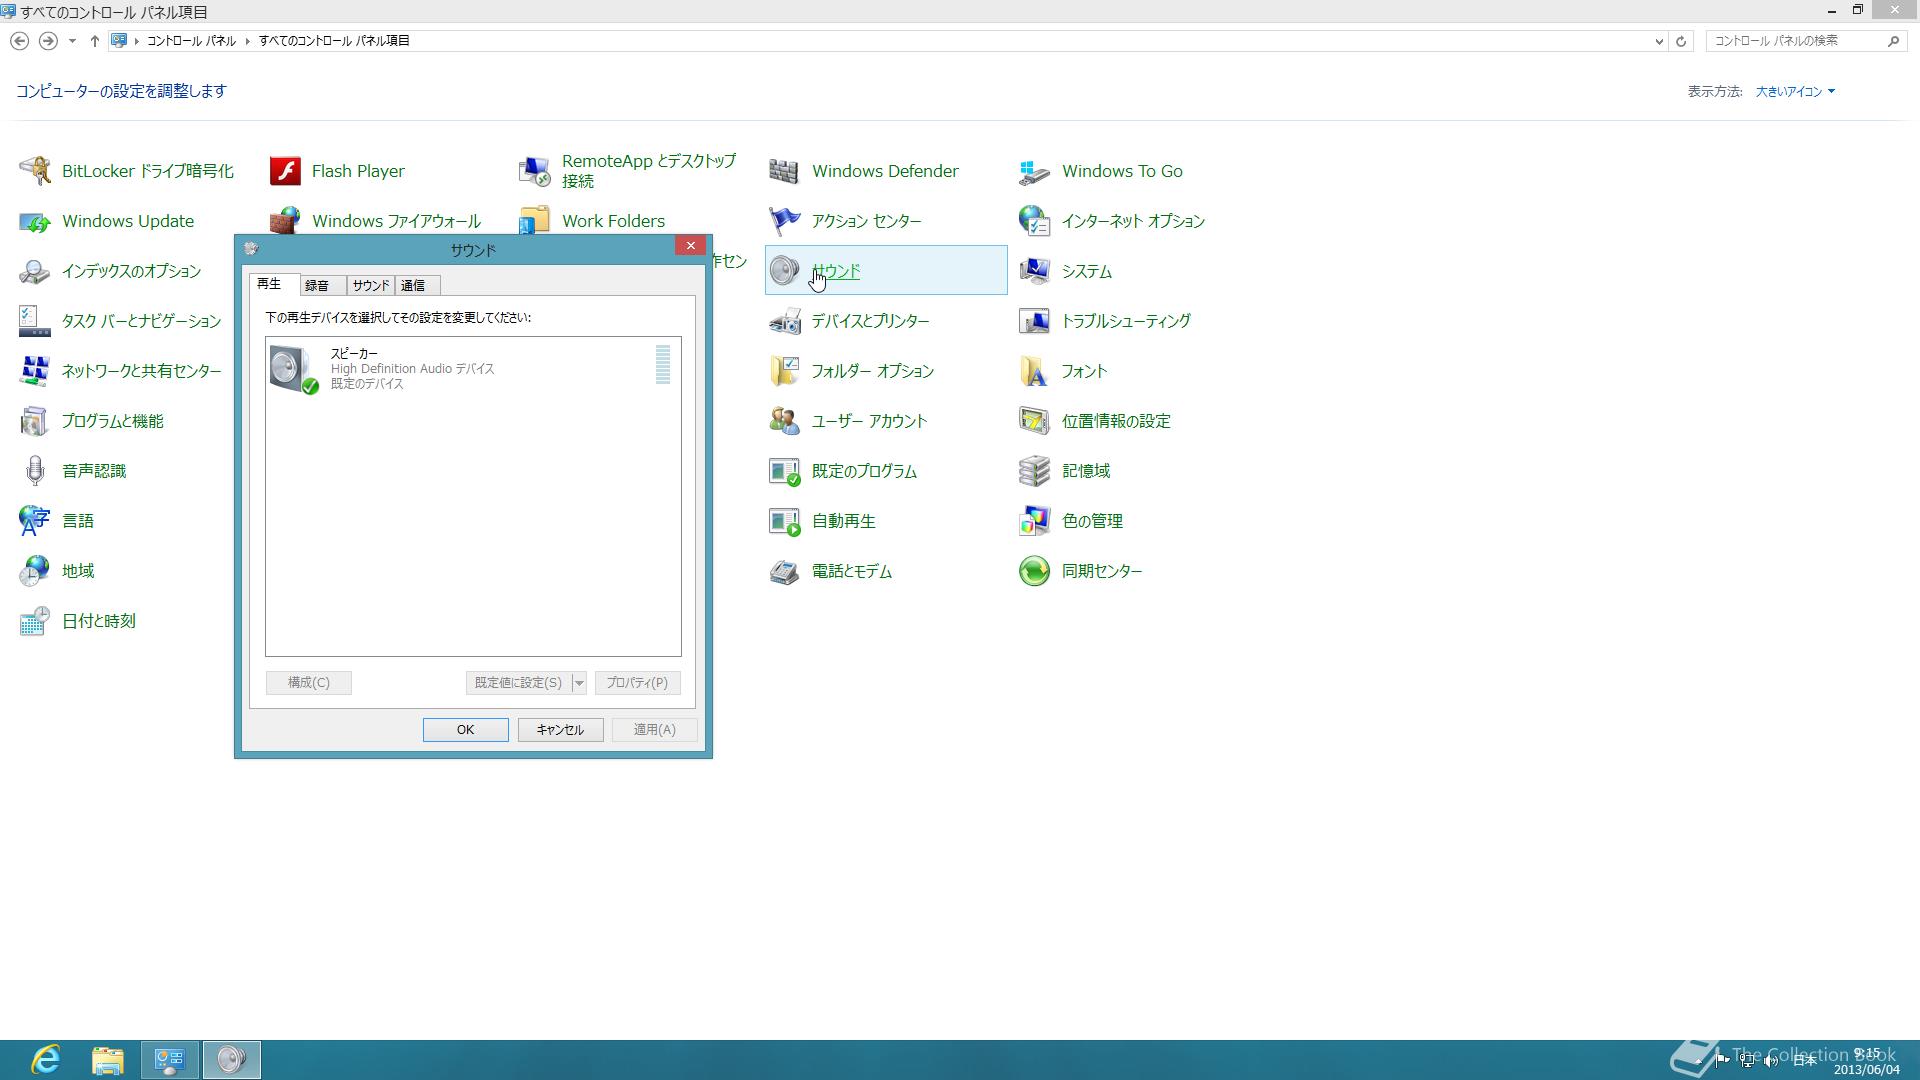The image size is (1920, 1080).
Task: Open Windows Defender icon
Action: click(x=785, y=171)
